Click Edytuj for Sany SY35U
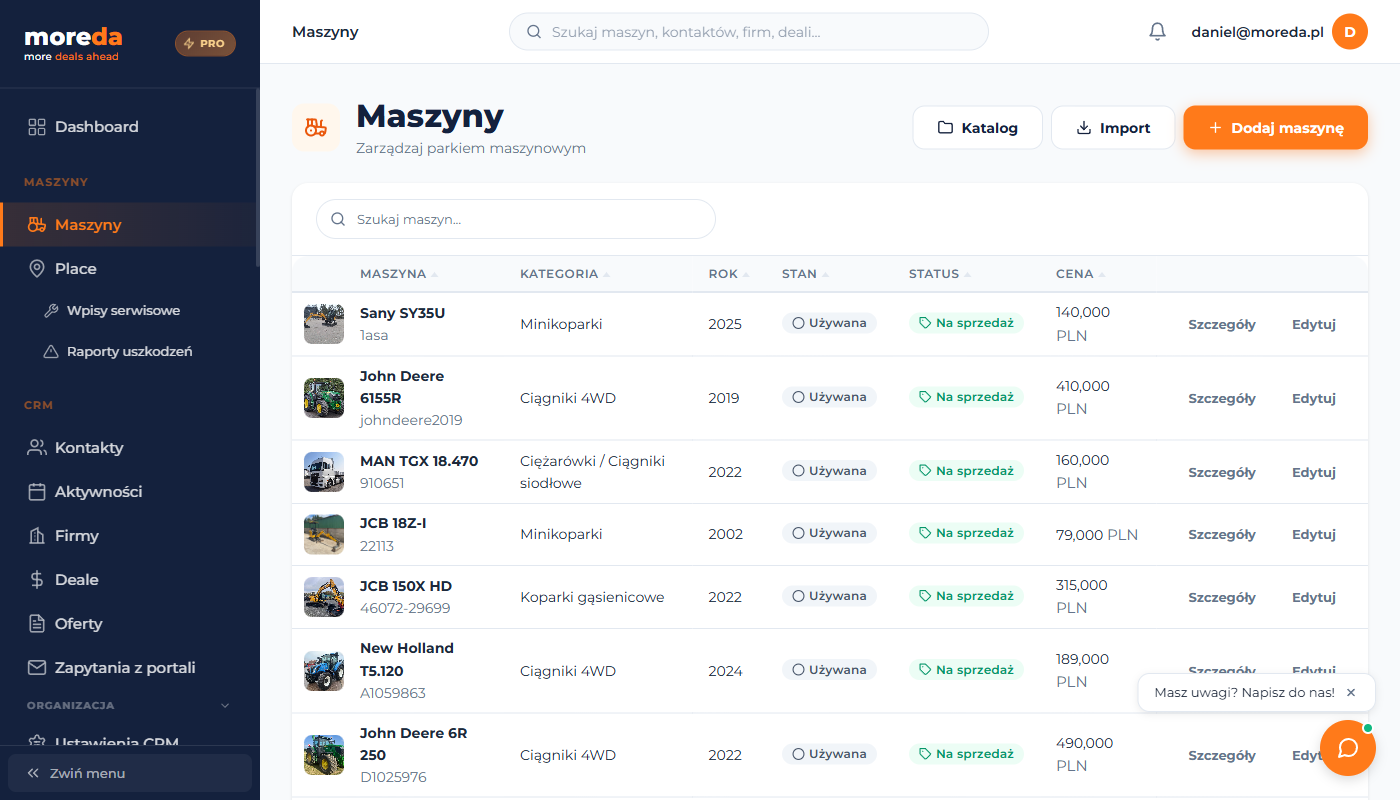The height and width of the screenshot is (800, 1400). click(1314, 324)
